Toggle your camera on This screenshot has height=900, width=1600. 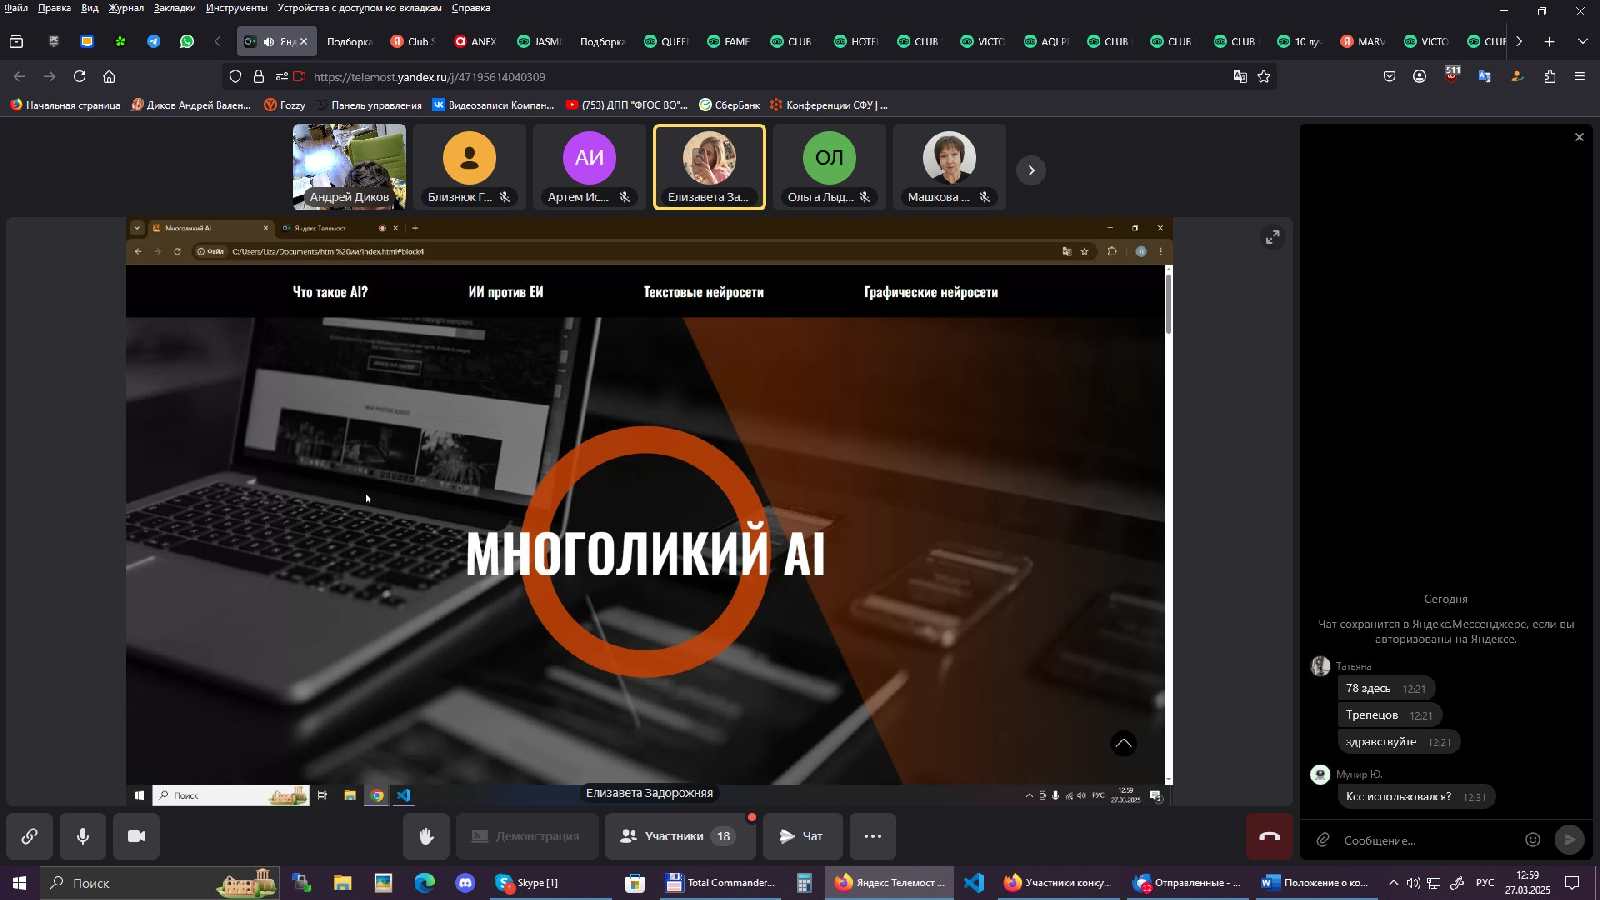point(138,836)
